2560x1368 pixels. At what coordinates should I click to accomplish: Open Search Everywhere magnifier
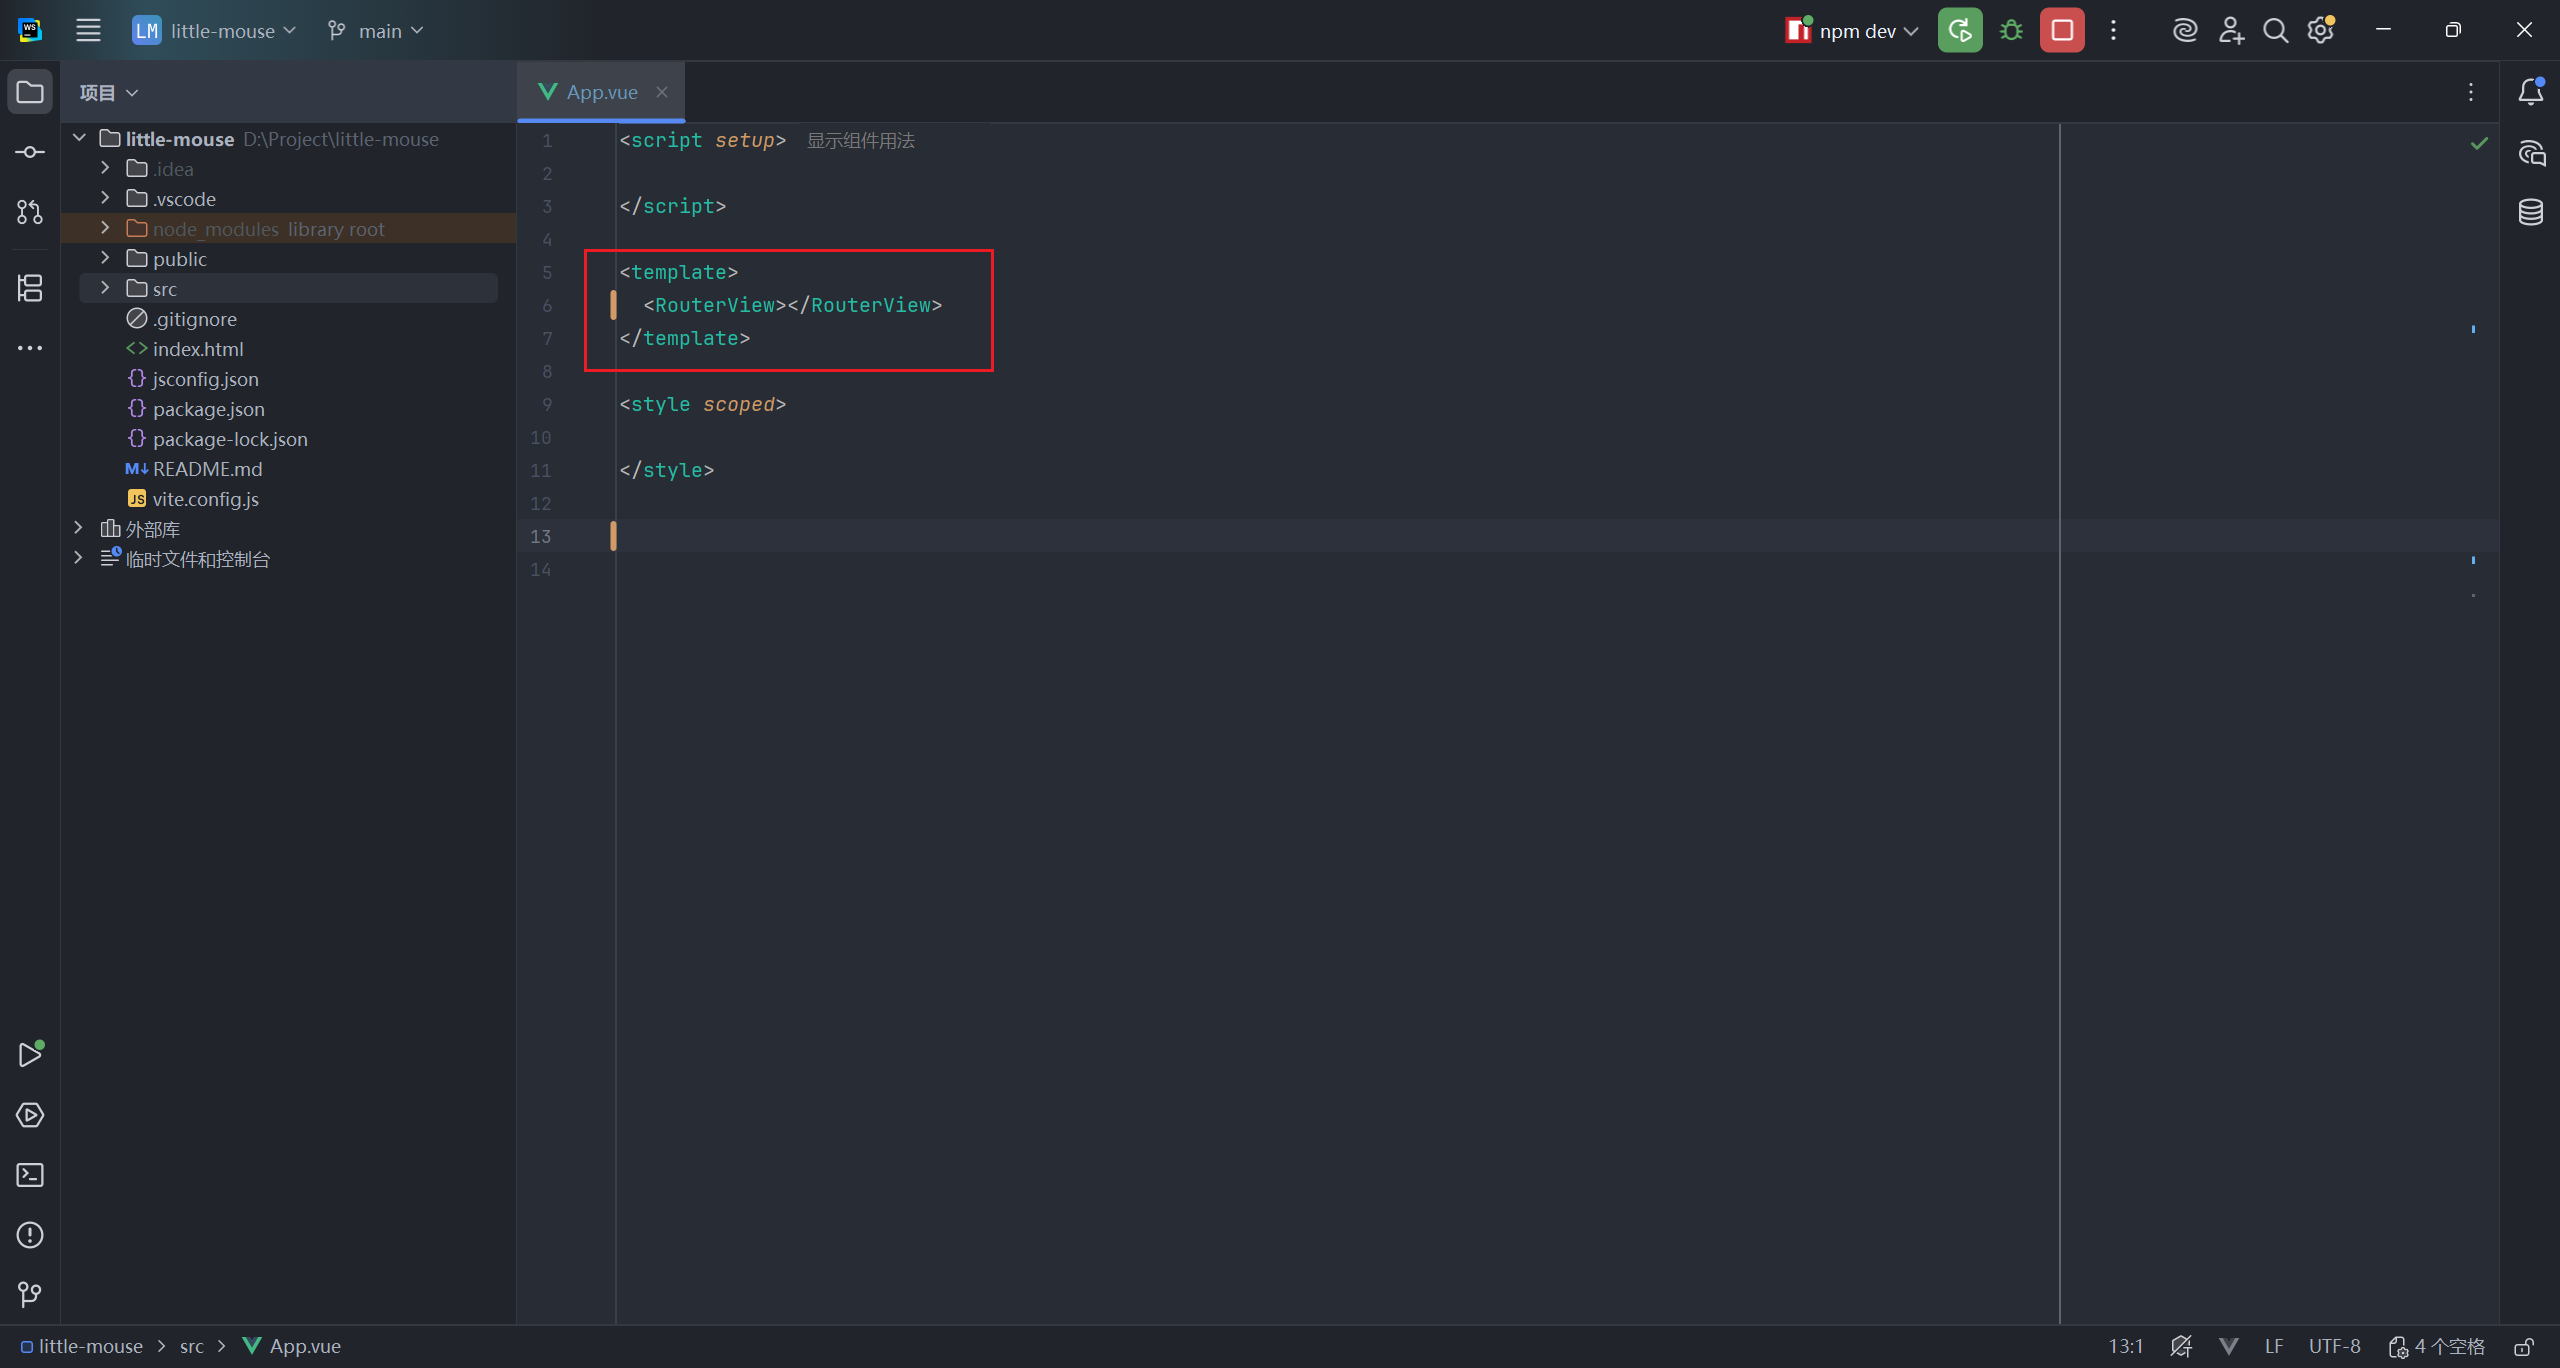tap(2275, 30)
